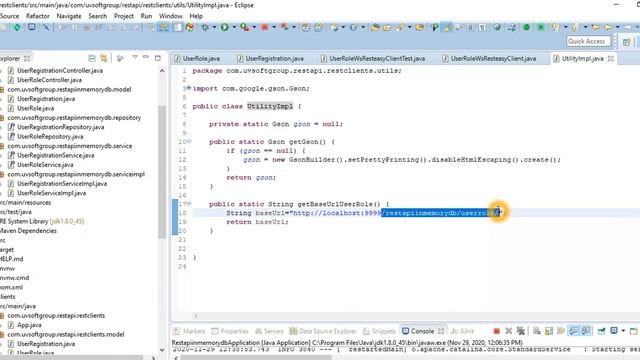Click the red stop square in the main toolbar
The image size is (640, 360).
point(264,27)
